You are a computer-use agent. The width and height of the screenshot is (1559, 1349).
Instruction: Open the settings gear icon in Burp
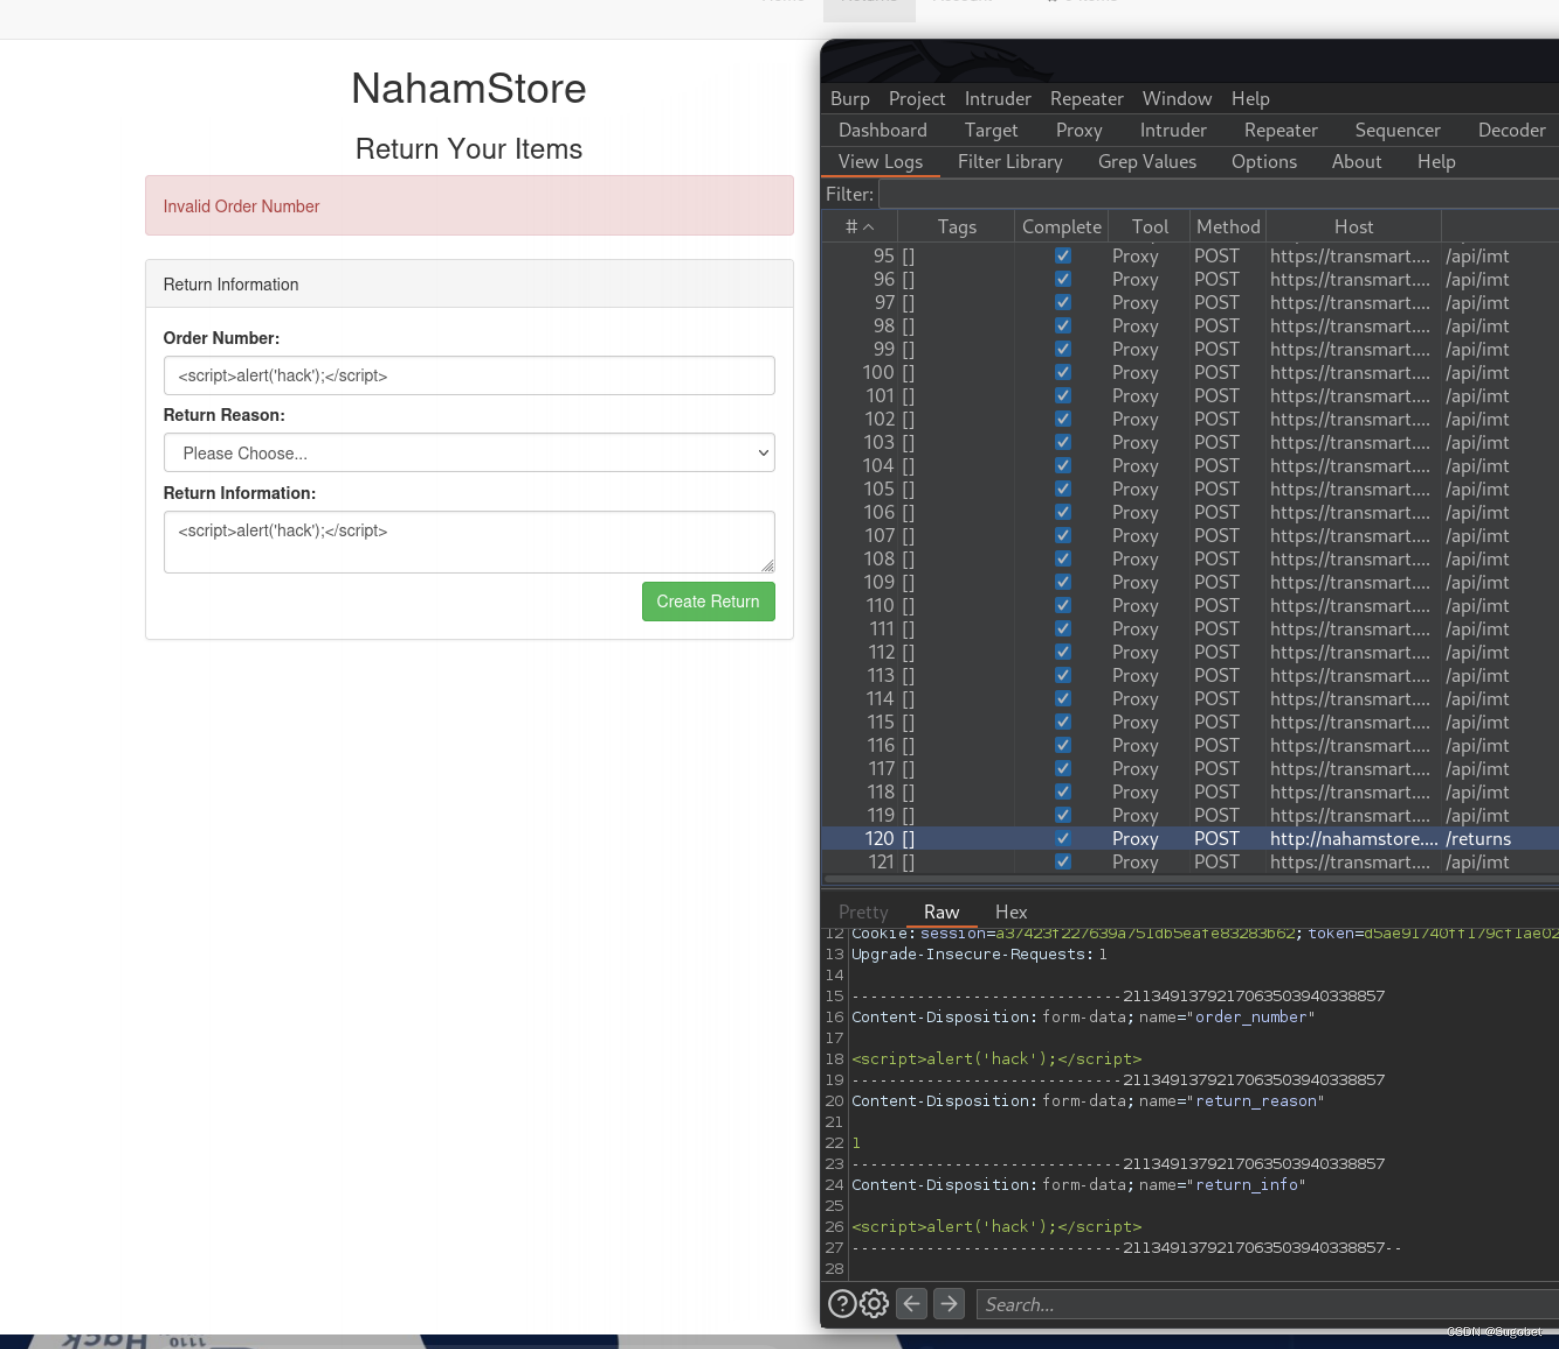click(x=875, y=1304)
